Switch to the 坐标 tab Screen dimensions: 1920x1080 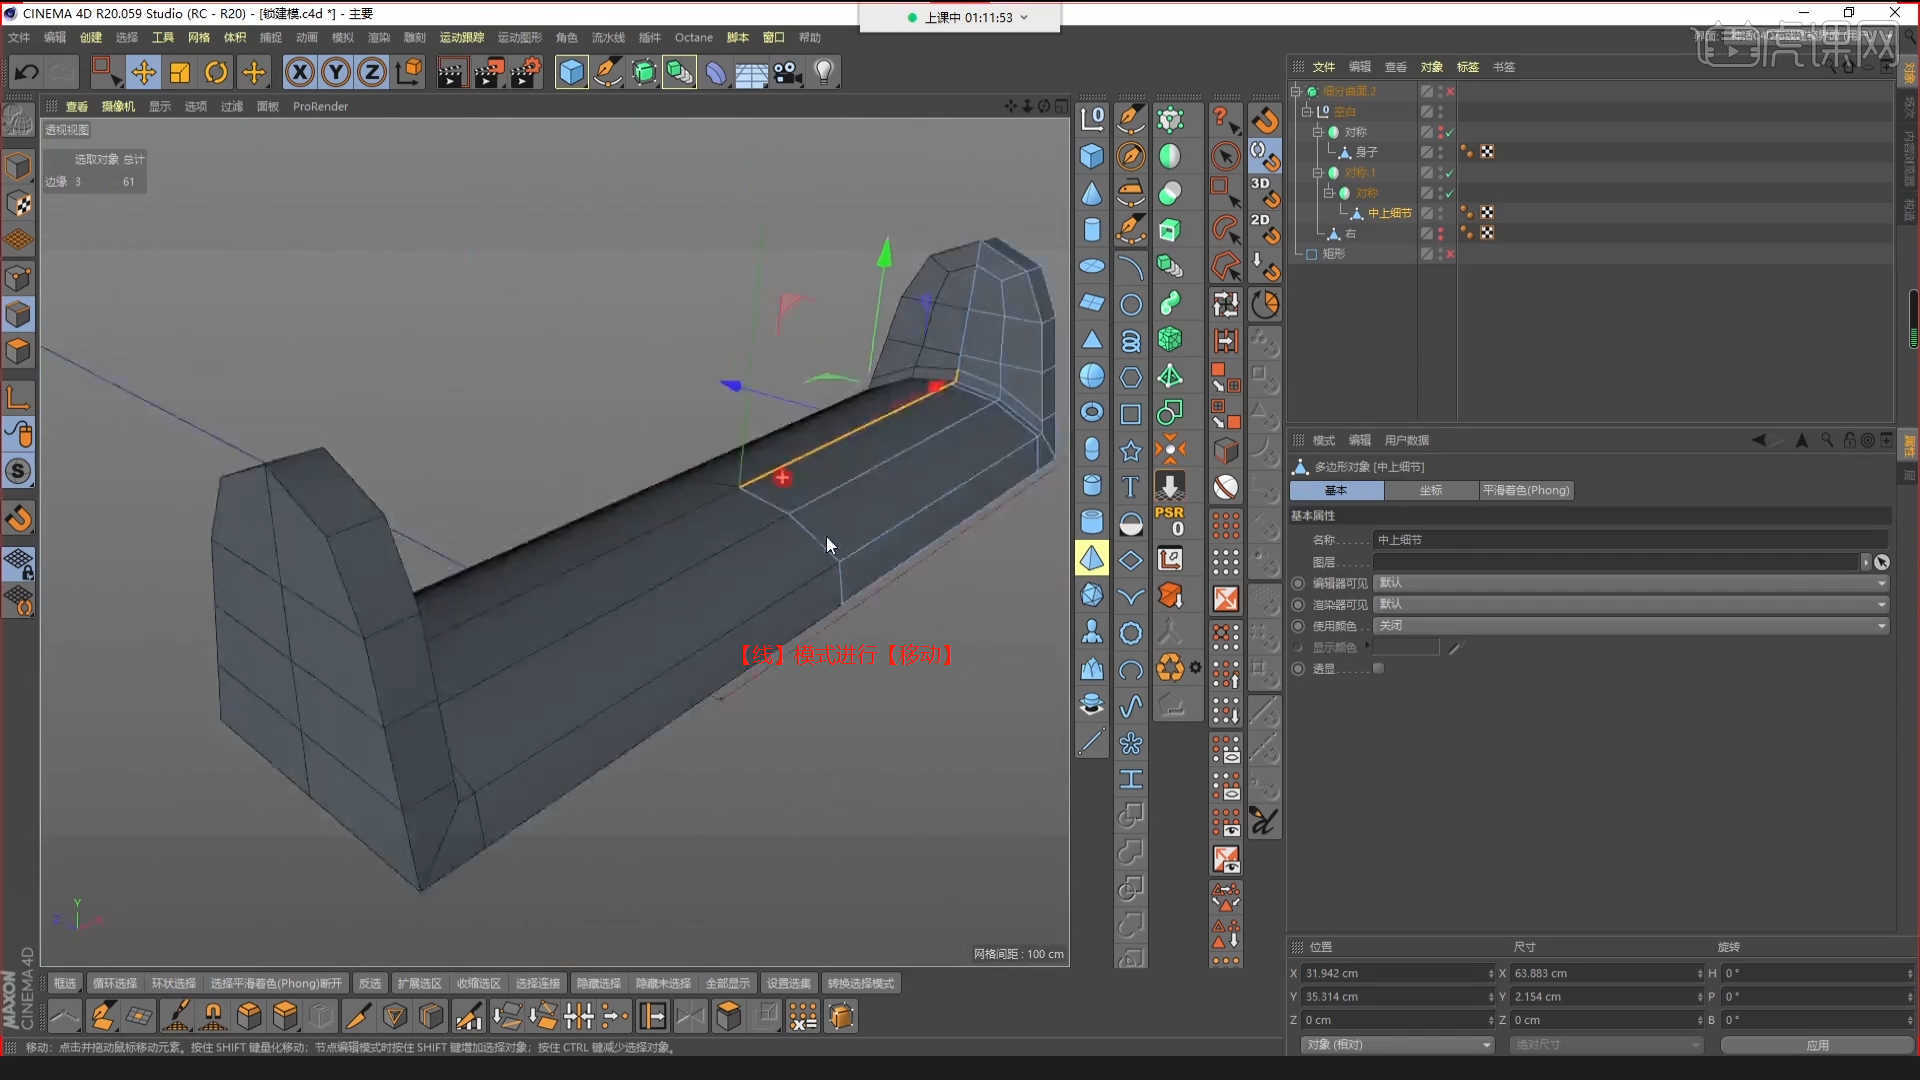pos(1431,490)
